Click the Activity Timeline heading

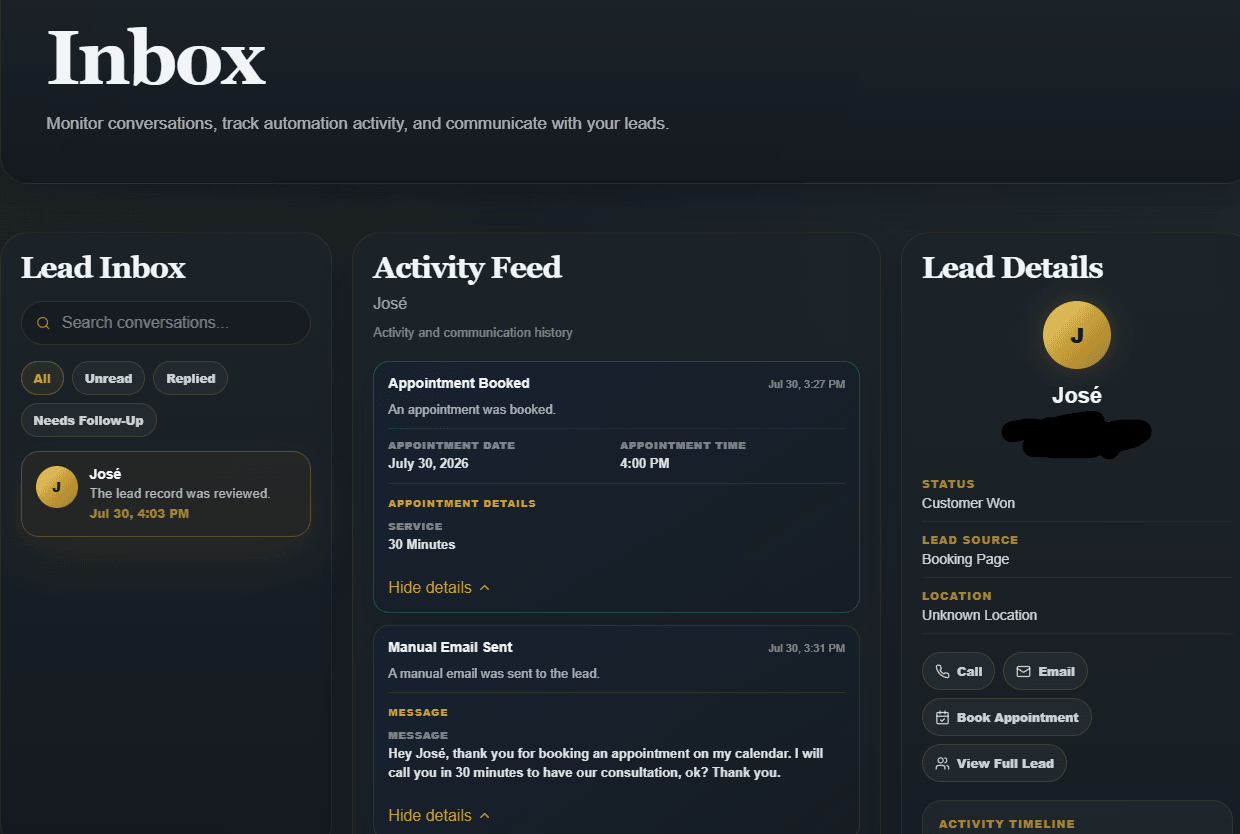[x=1007, y=824]
